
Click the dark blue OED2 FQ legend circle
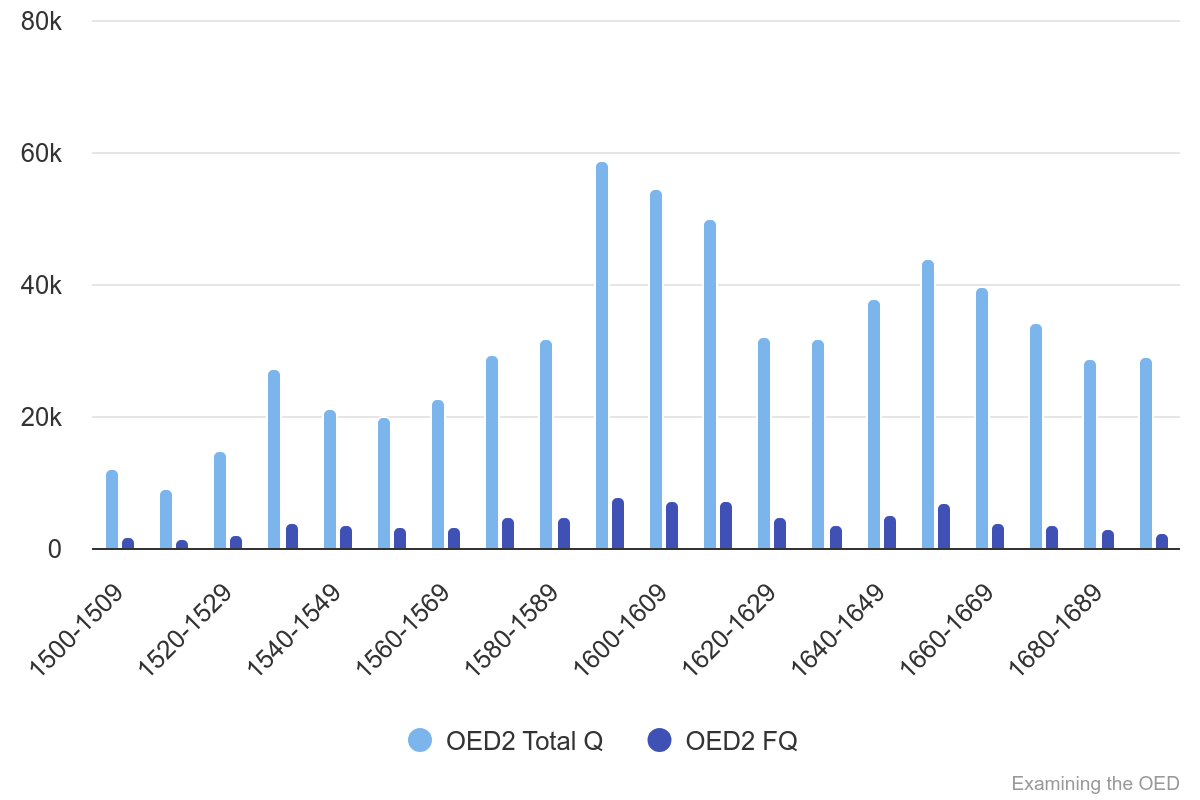[659, 740]
